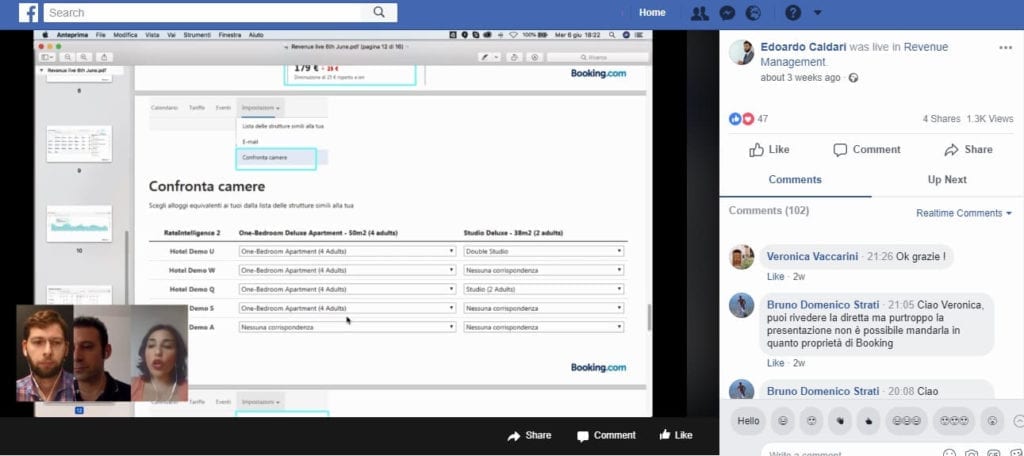
Task: Open Edoardo Caldari profile link
Action: pyautogui.click(x=803, y=47)
